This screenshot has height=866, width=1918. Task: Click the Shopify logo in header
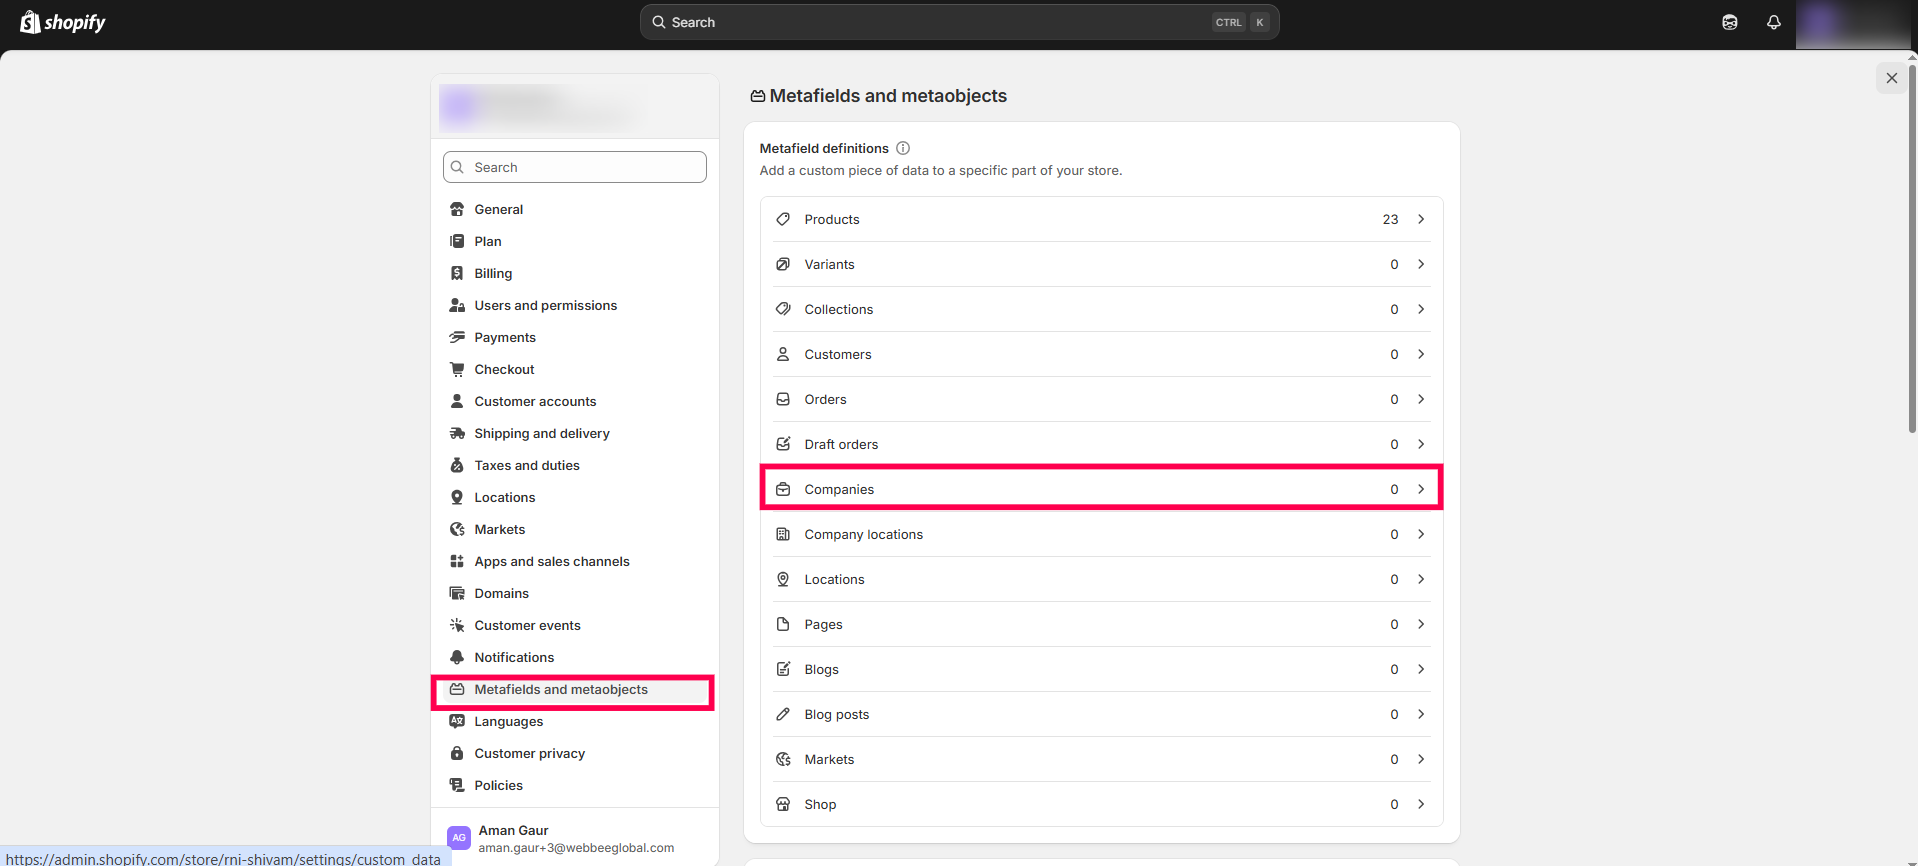63,22
